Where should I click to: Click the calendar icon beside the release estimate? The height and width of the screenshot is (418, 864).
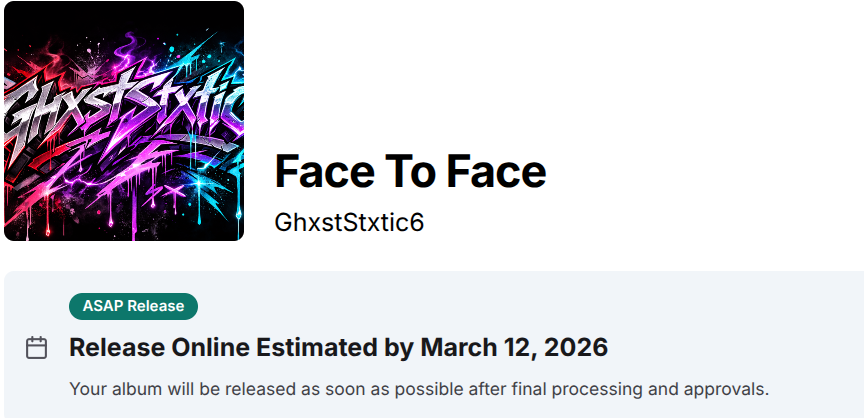36,348
